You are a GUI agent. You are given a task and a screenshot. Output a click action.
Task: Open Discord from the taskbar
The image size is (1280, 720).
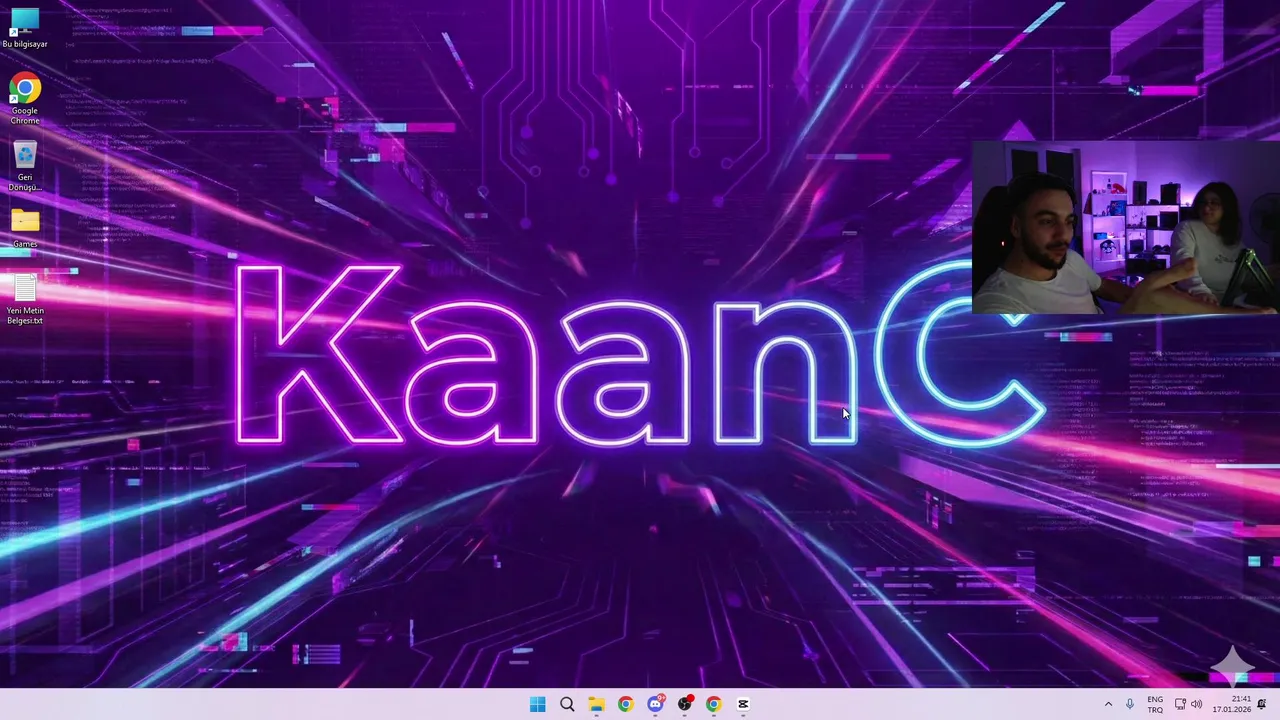point(655,704)
